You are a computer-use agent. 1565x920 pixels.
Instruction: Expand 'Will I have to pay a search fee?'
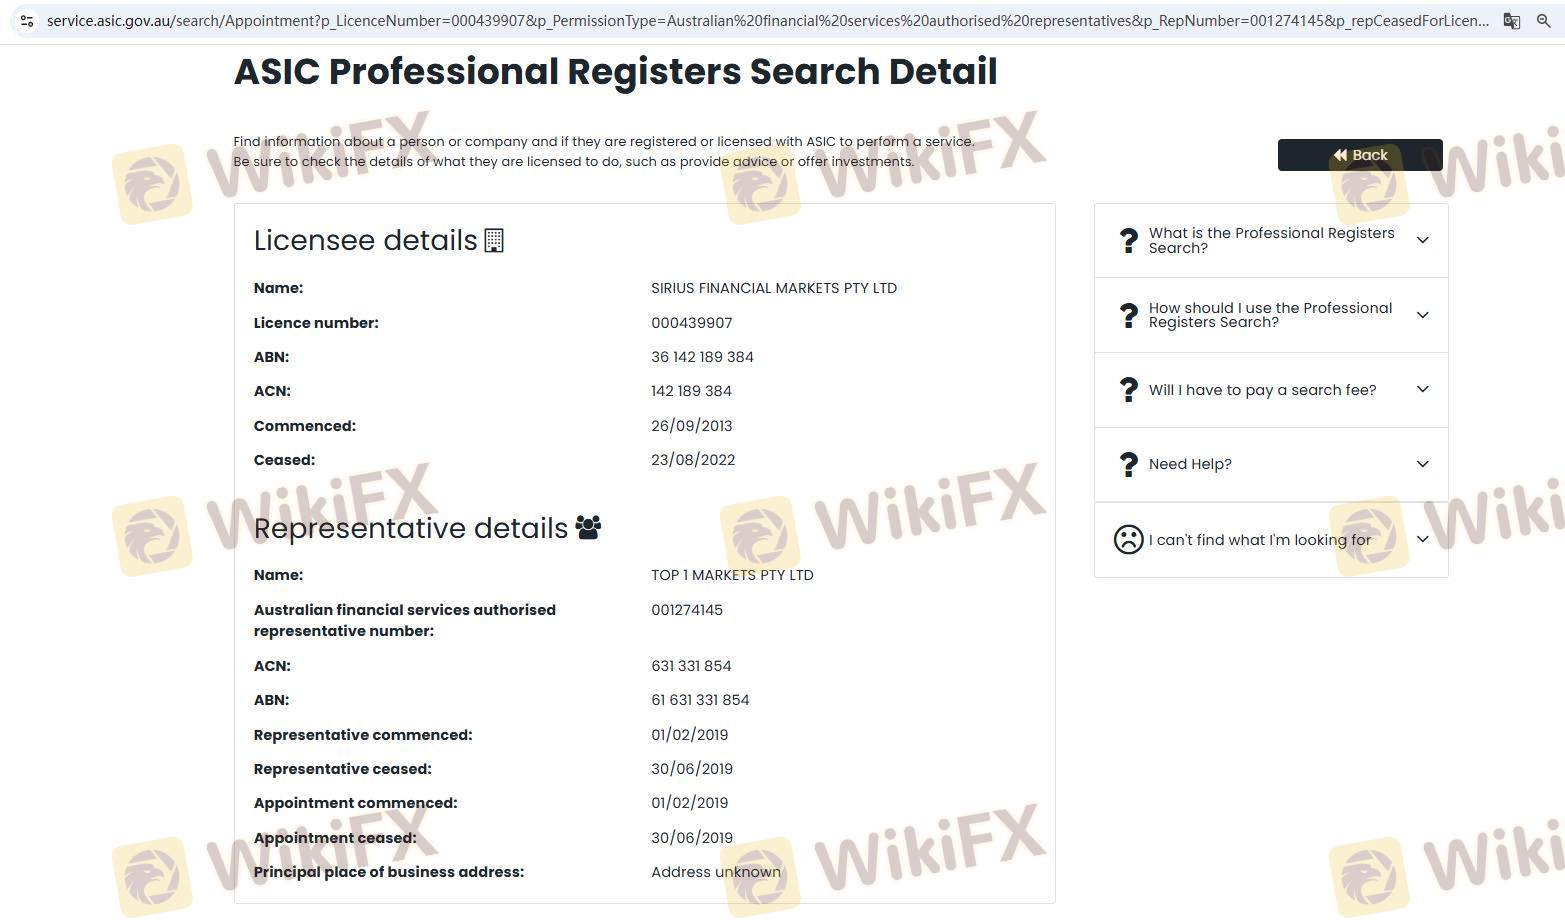point(1422,390)
